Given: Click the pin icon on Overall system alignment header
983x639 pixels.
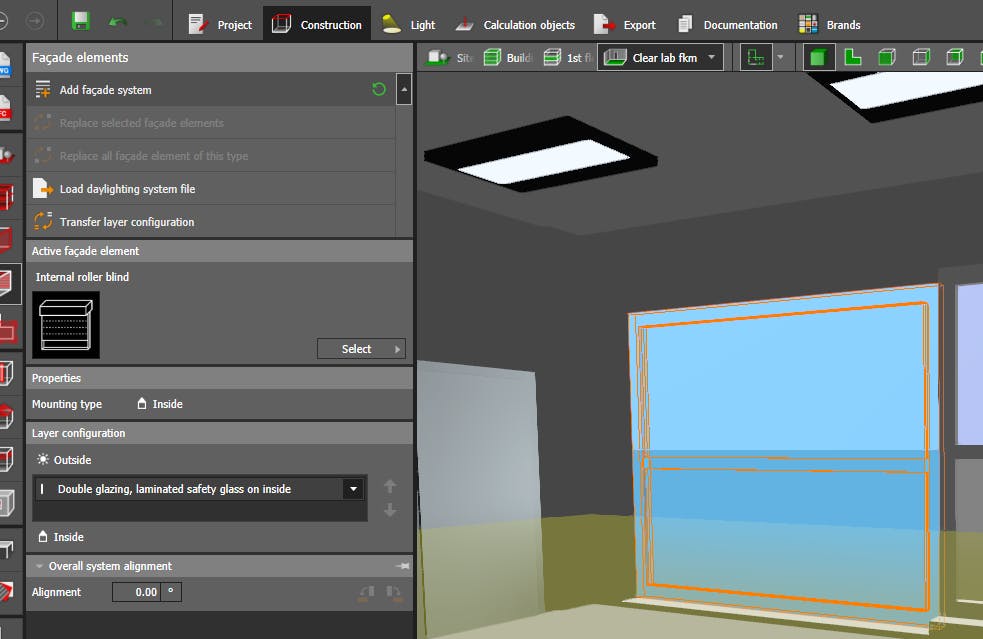Looking at the screenshot, I should [402, 566].
